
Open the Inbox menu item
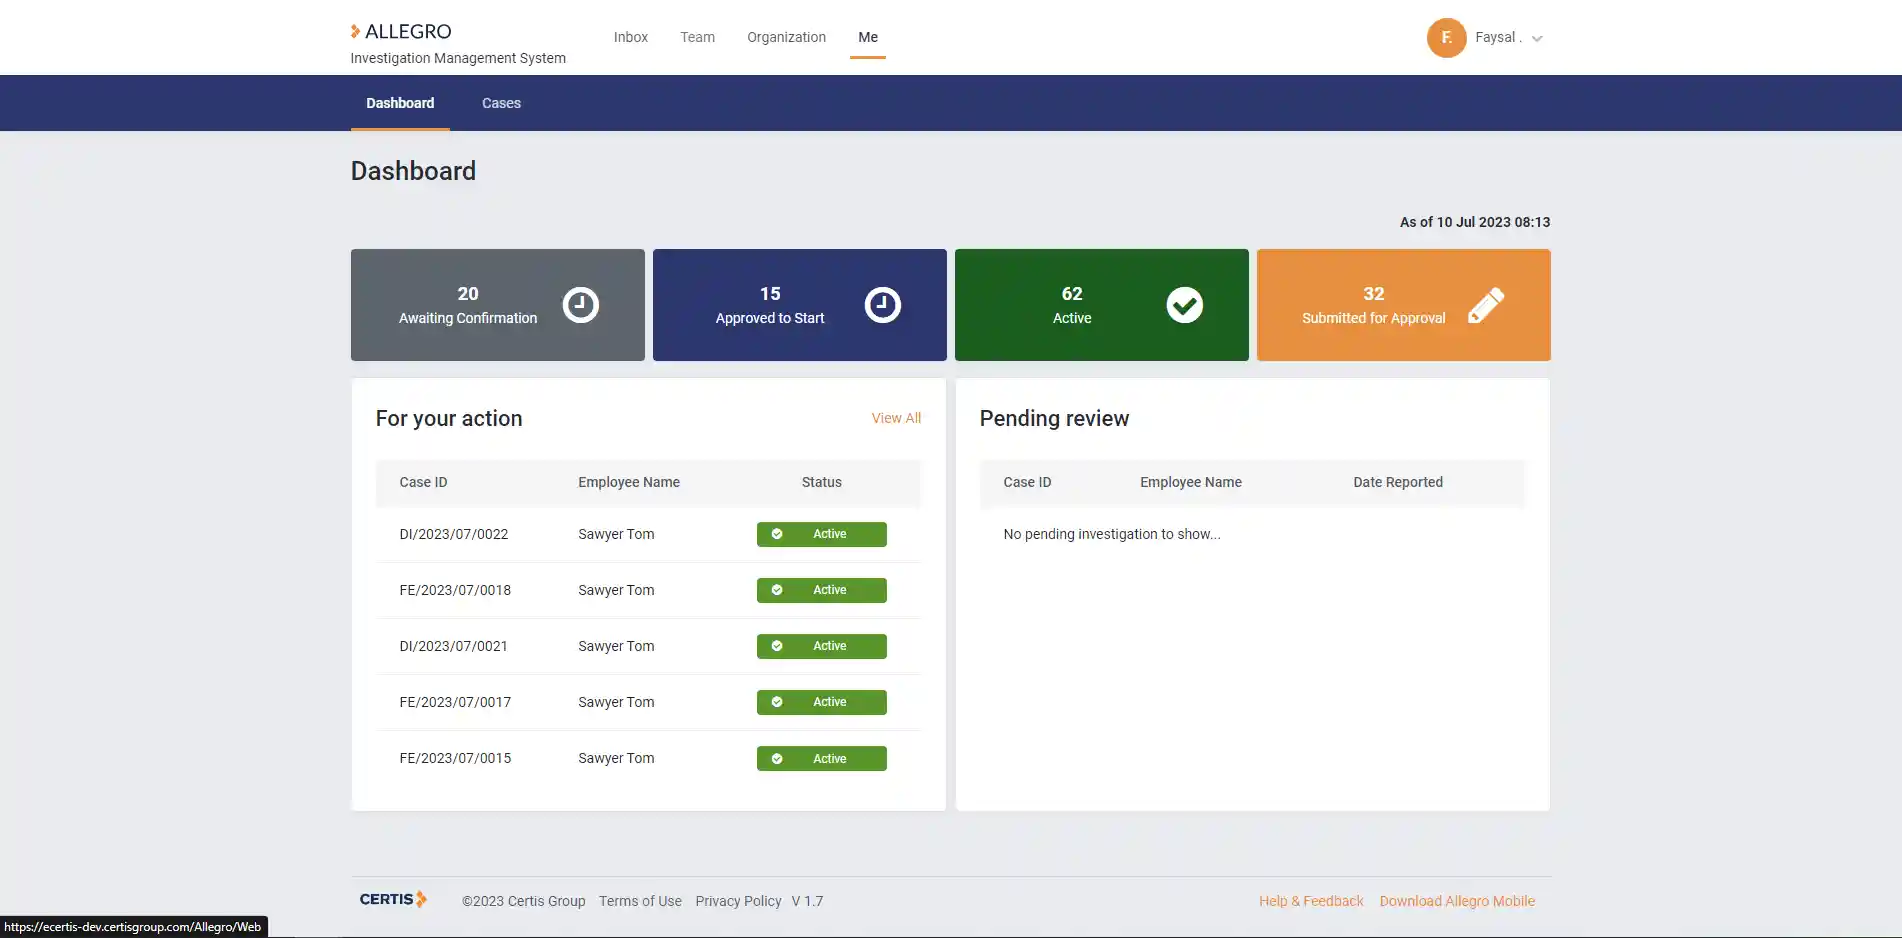coord(631,37)
